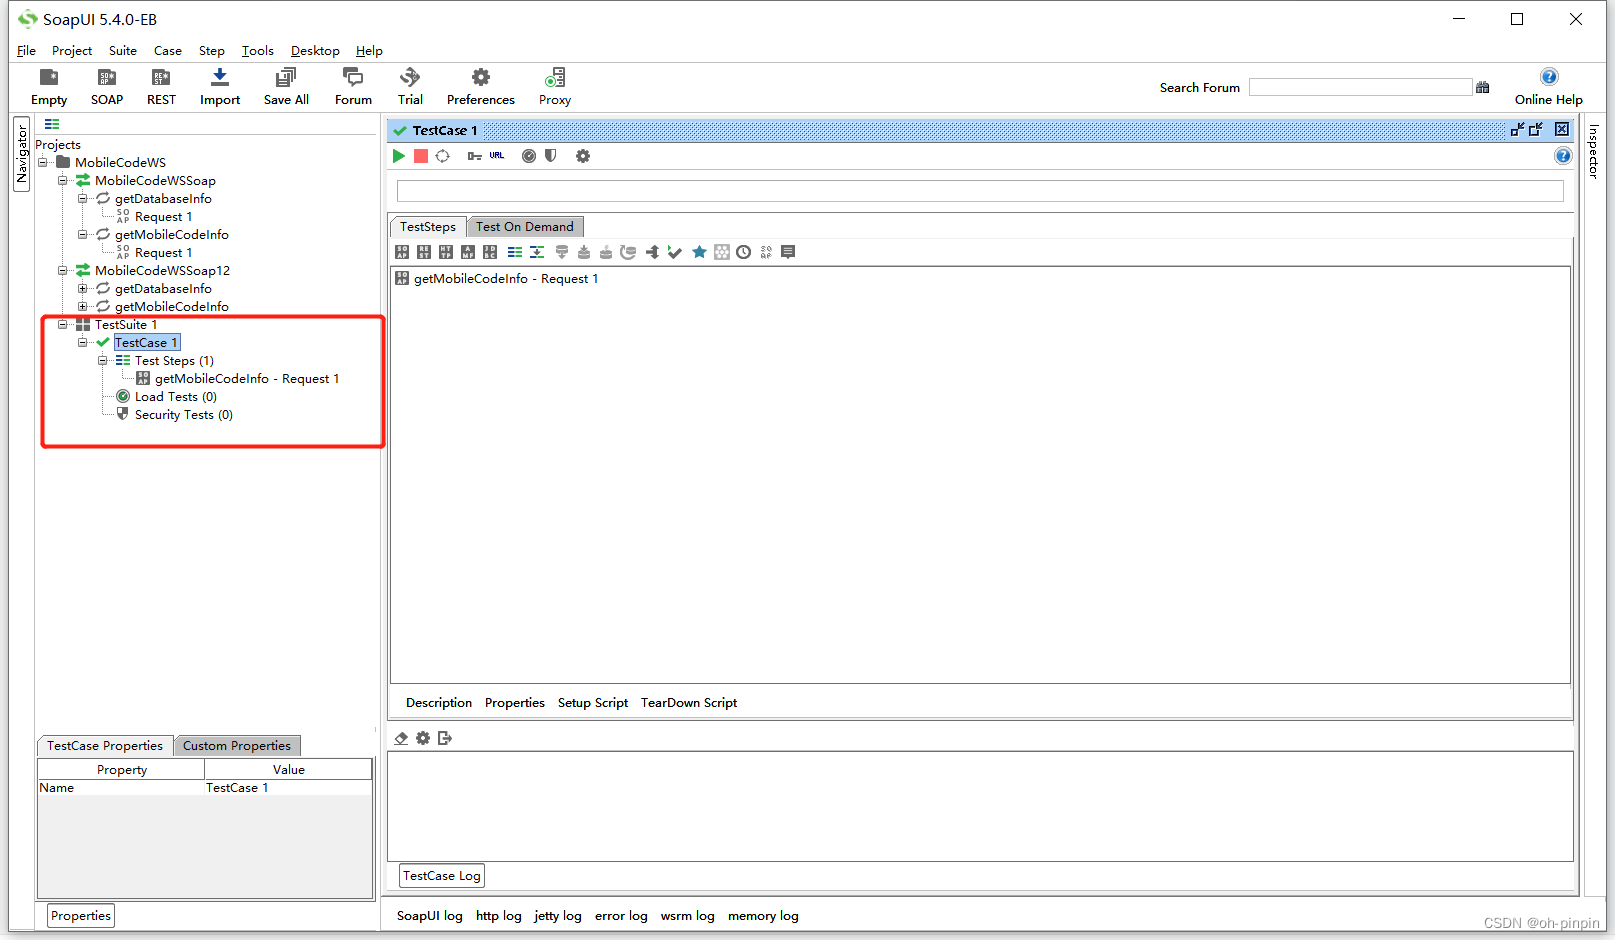Screen dimensions: 1615x940
Task: Expand getDatabaseInfo under MobileCodeWSSoap12
Action: 83,288
